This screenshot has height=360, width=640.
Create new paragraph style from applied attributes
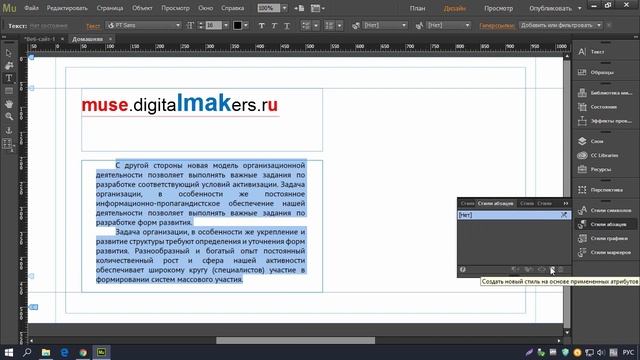point(552,269)
